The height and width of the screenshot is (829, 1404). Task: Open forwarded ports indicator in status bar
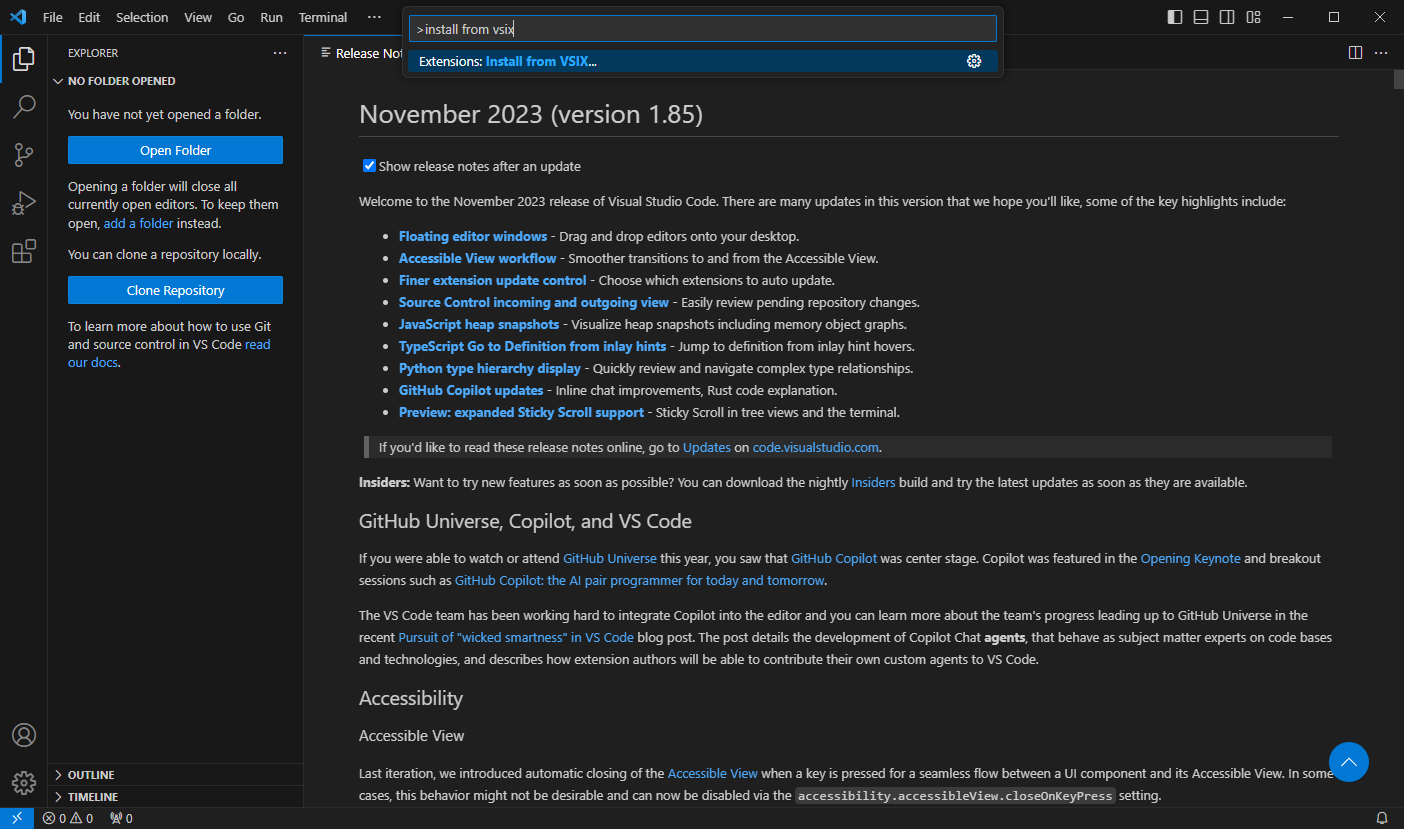coord(121,818)
